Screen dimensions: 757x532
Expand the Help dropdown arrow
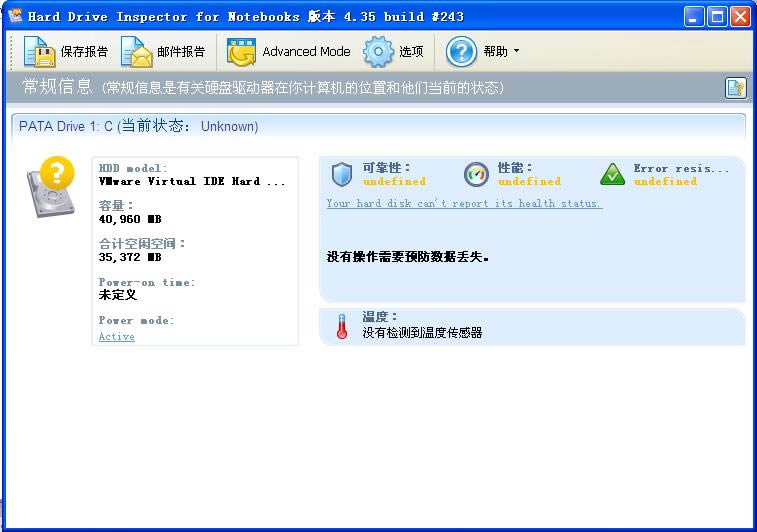tap(516, 51)
